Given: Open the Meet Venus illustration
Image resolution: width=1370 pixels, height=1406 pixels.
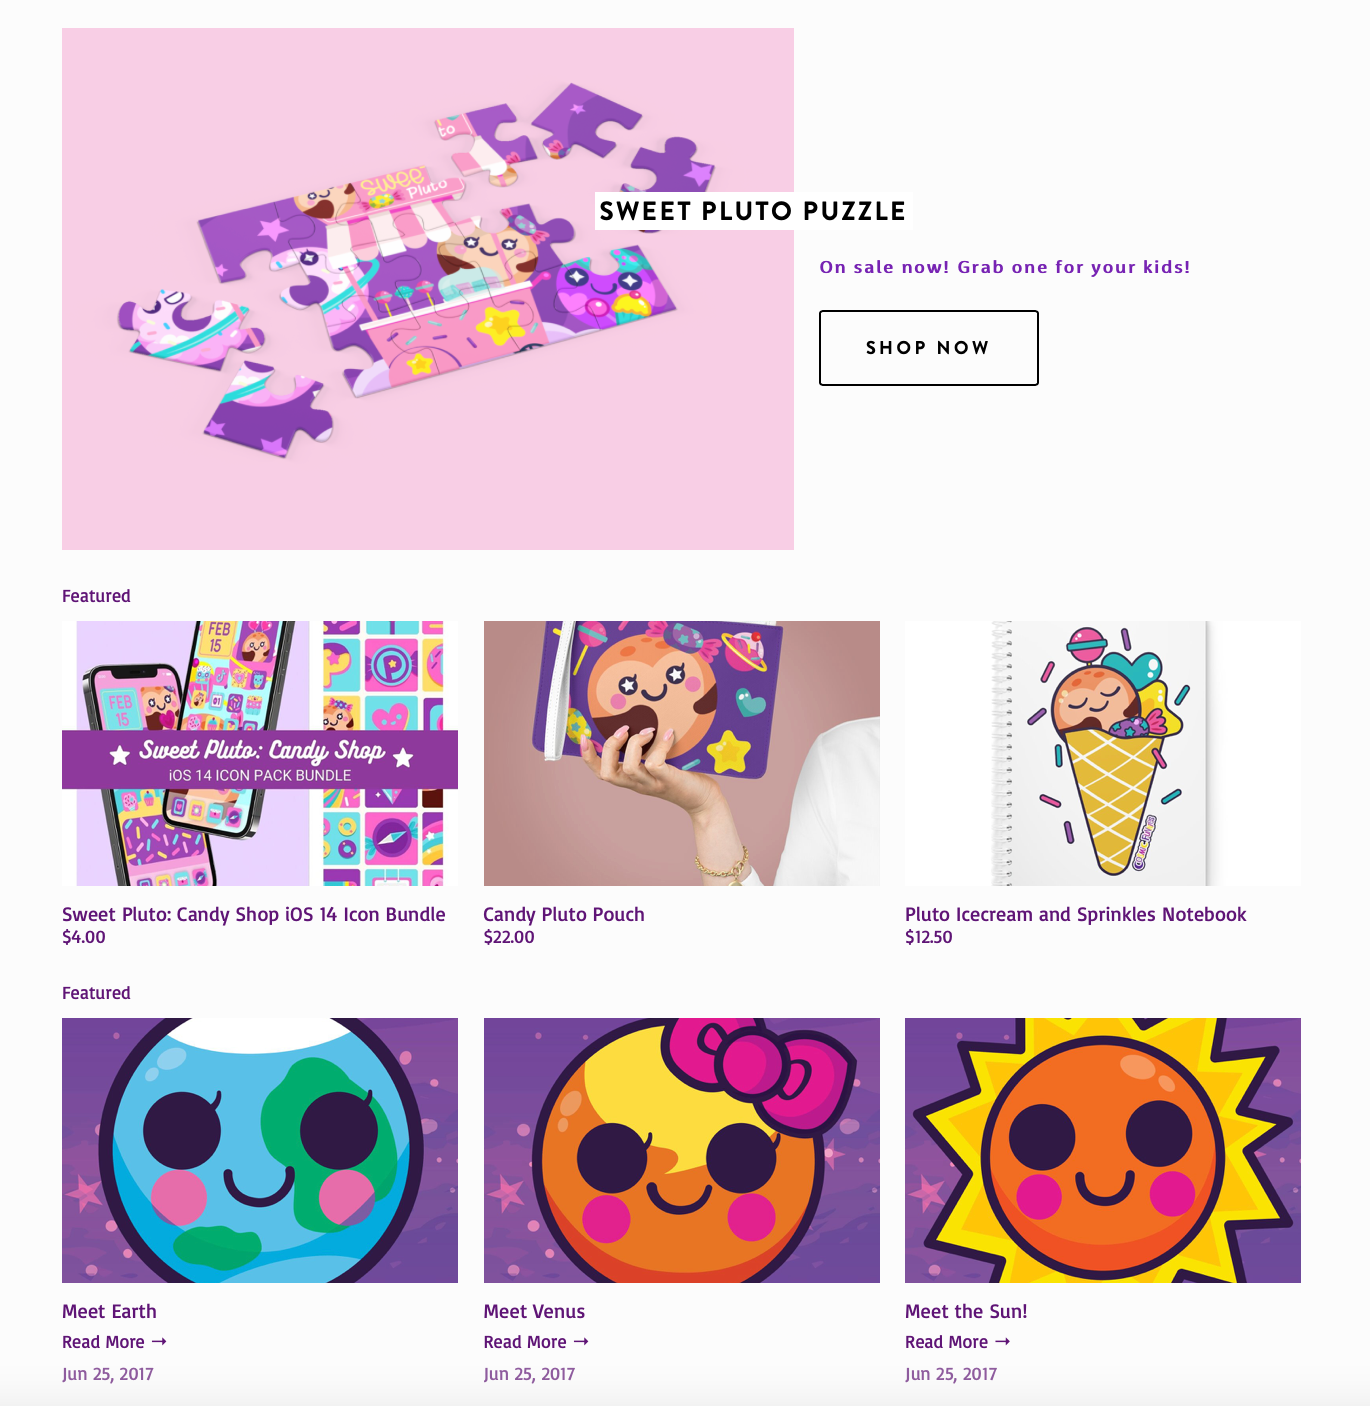Looking at the screenshot, I should tap(682, 1150).
